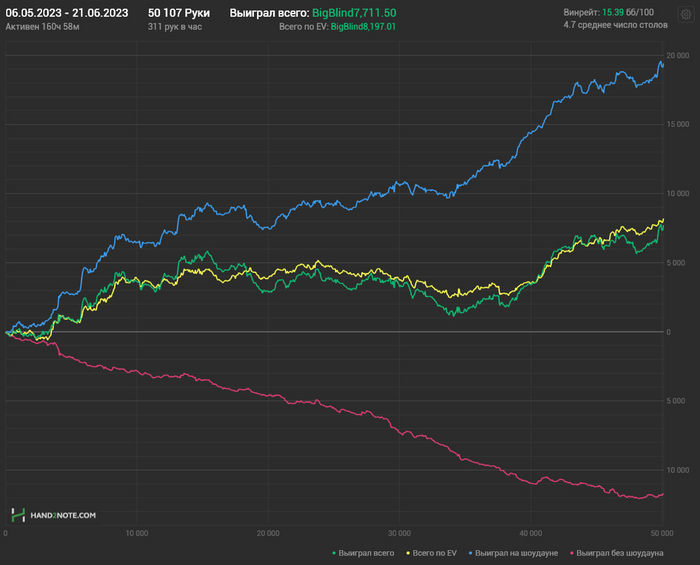The image size is (700, 565).
Task: Click the pink legend dot for non-showdown winnings
Action: tap(572, 553)
